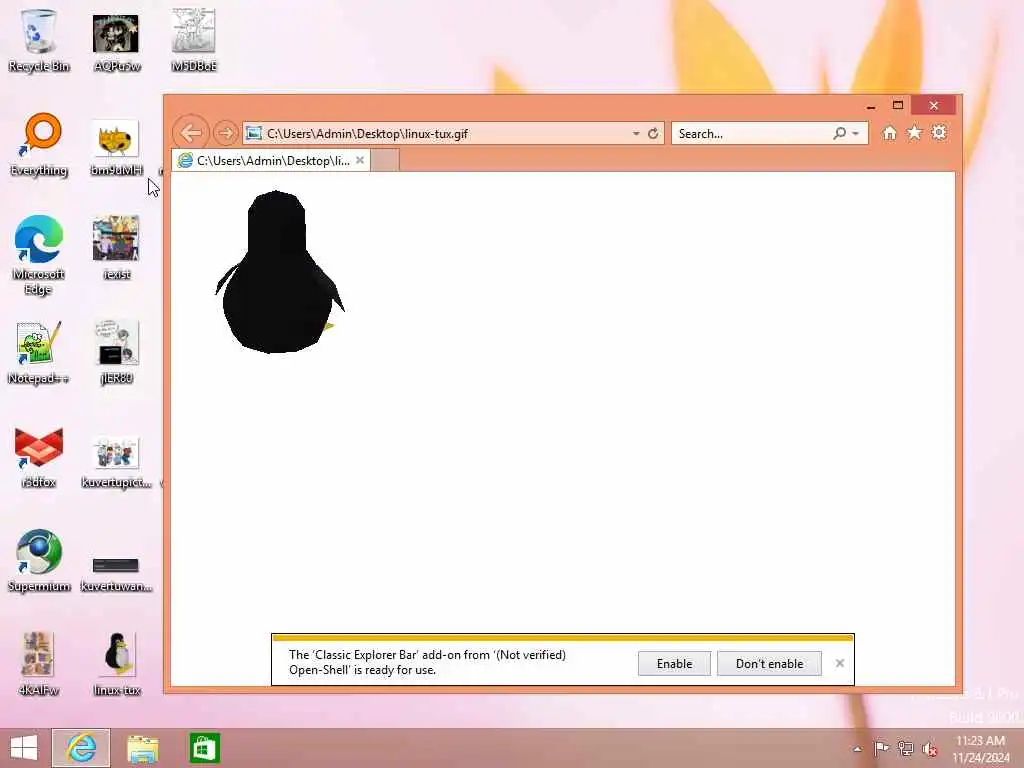The image size is (1024, 768).
Task: Enable the Classic Explorer Bar add-on
Action: pos(674,664)
